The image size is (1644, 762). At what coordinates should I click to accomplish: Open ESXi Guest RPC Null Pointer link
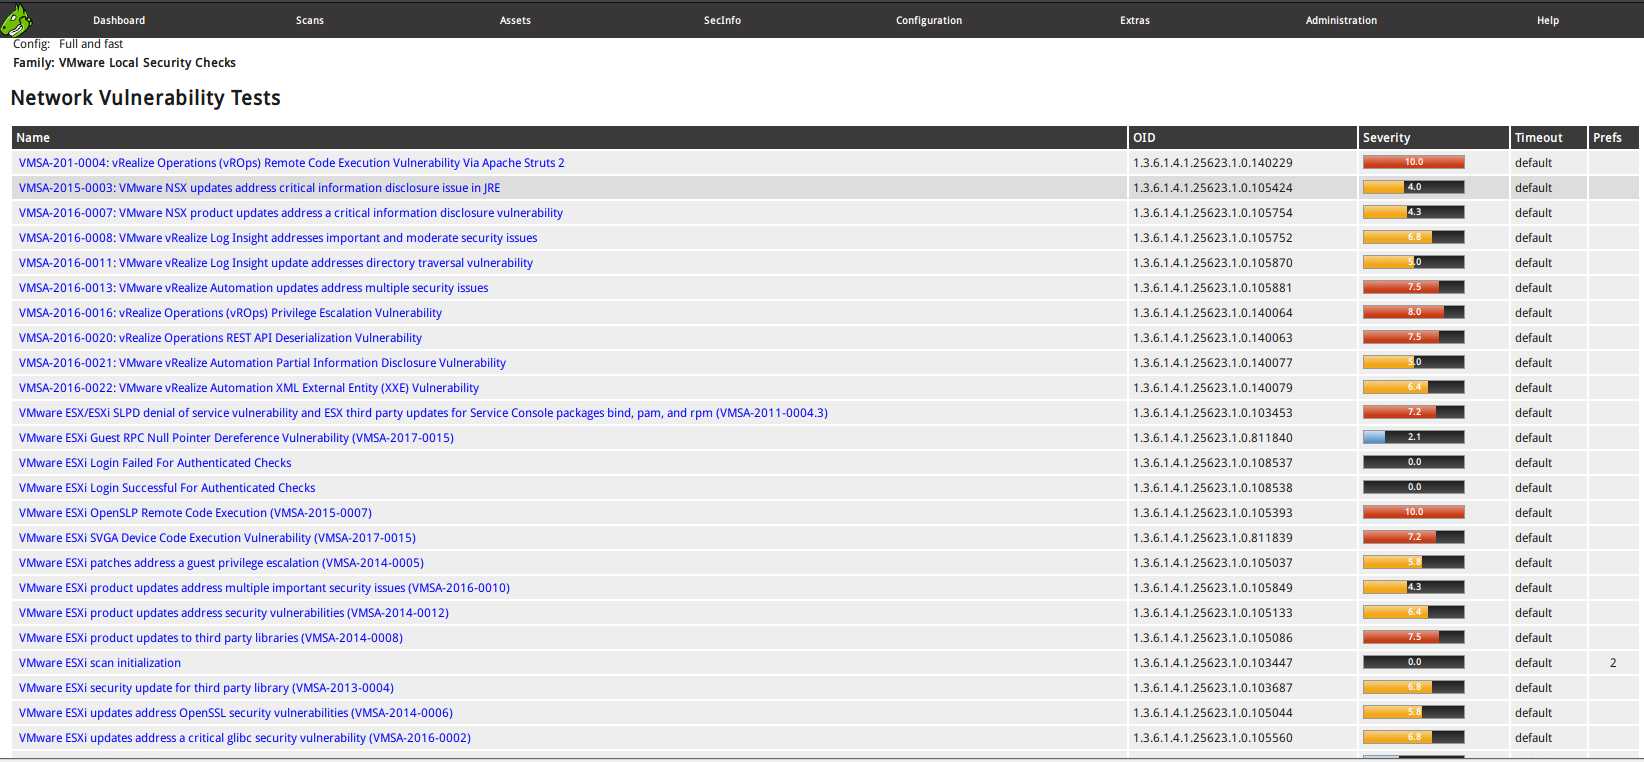(x=236, y=438)
